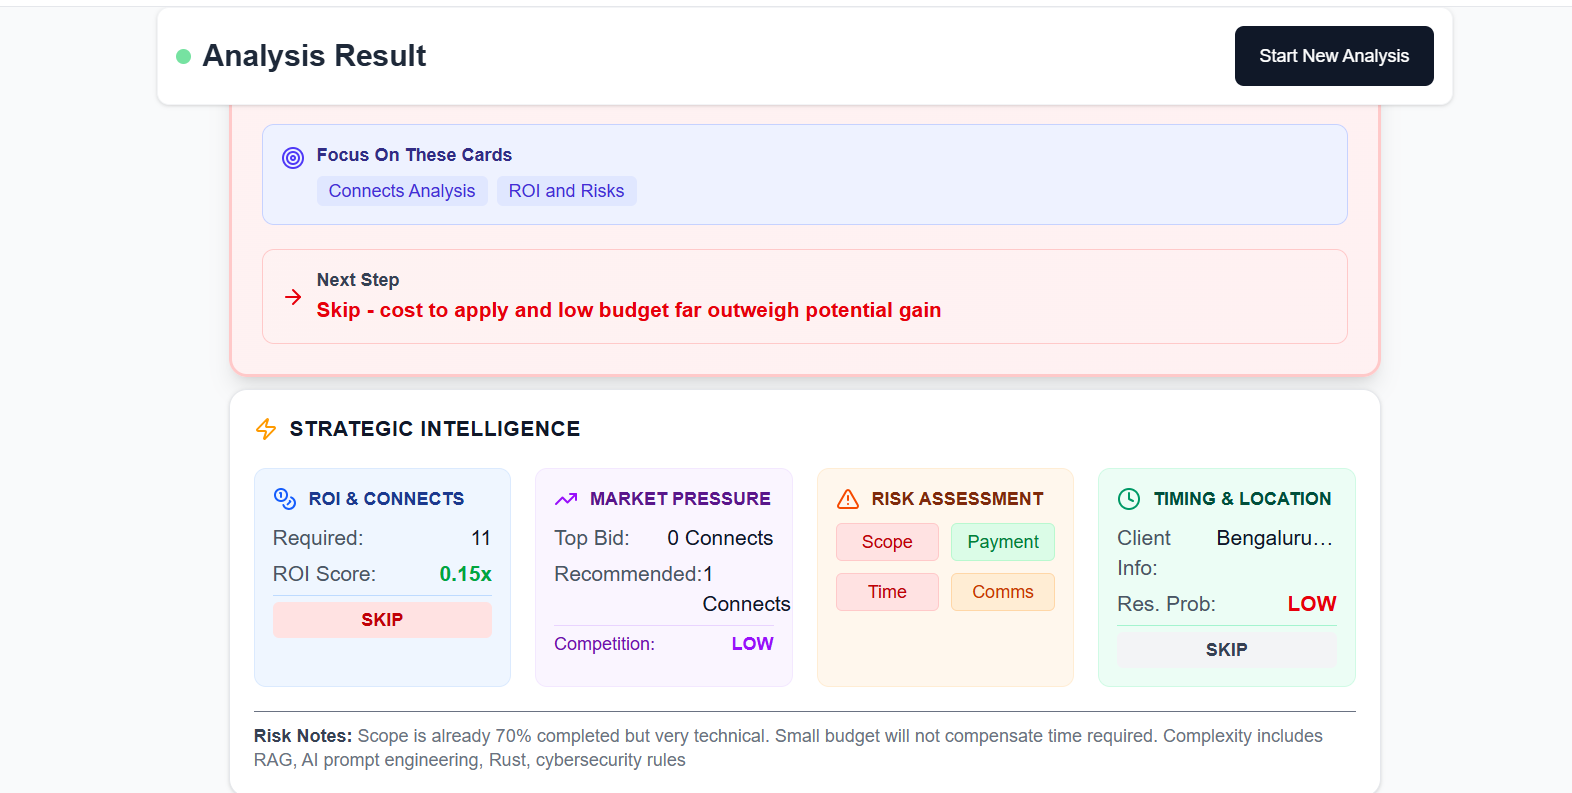
Task: Click the green Payment risk badge
Action: [x=1003, y=542]
